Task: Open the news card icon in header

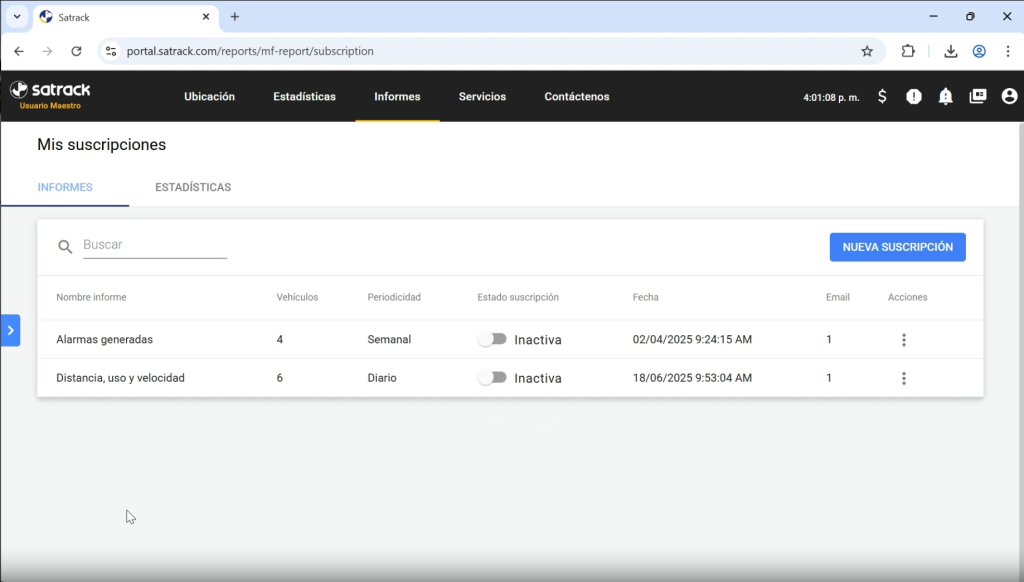Action: (x=978, y=97)
